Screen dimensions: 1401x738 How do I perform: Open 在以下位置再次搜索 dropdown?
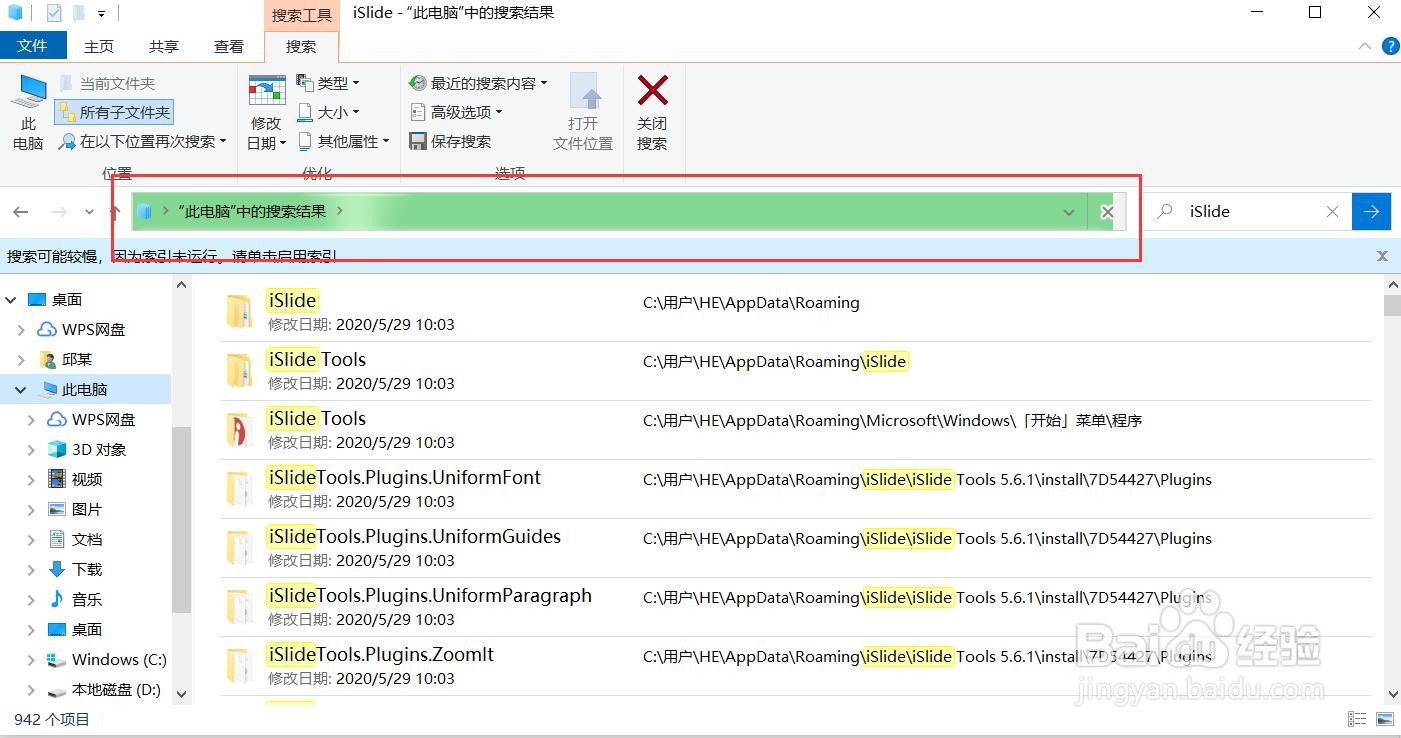[143, 142]
